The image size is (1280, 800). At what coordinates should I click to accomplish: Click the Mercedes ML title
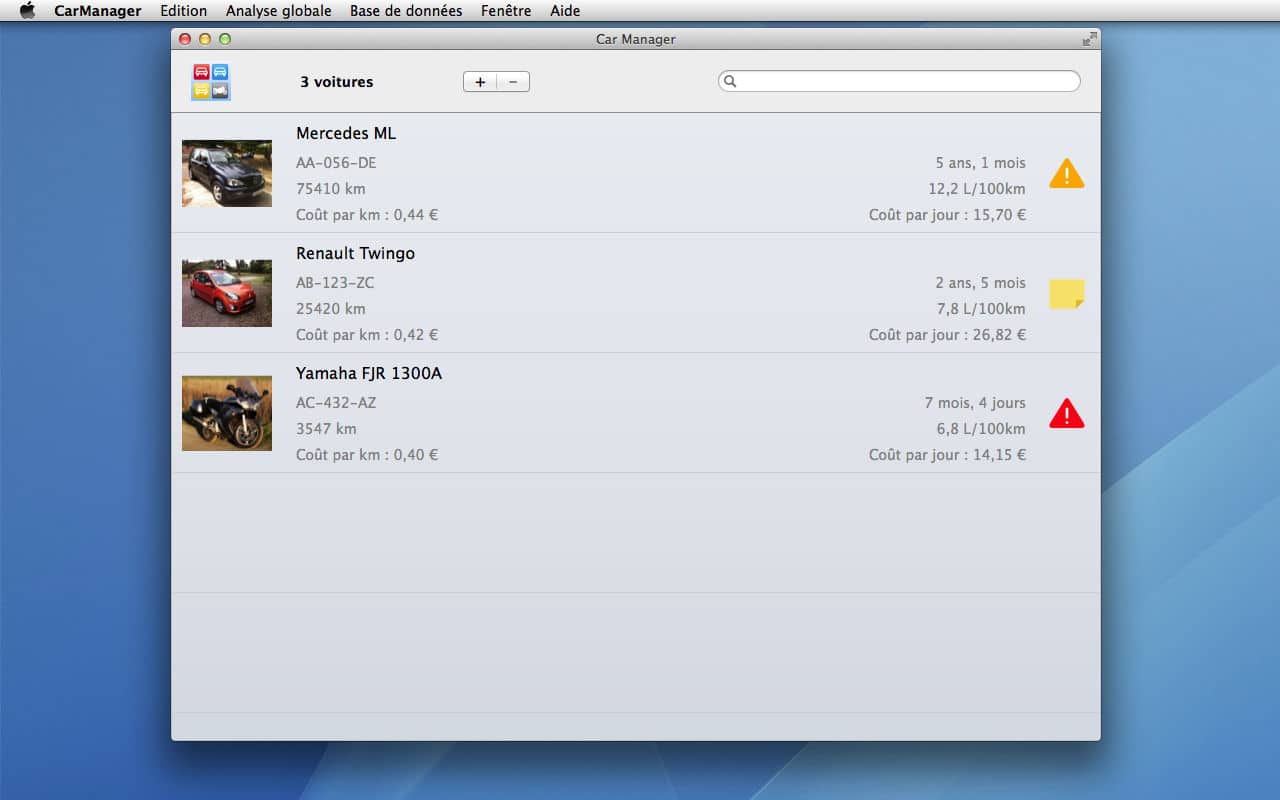point(346,134)
